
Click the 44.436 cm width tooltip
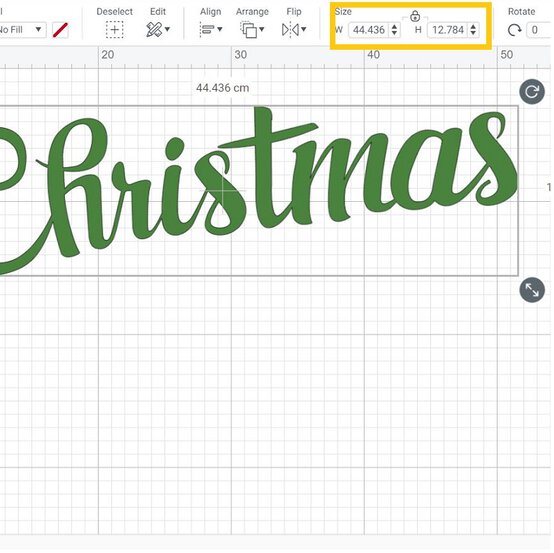coord(223,88)
